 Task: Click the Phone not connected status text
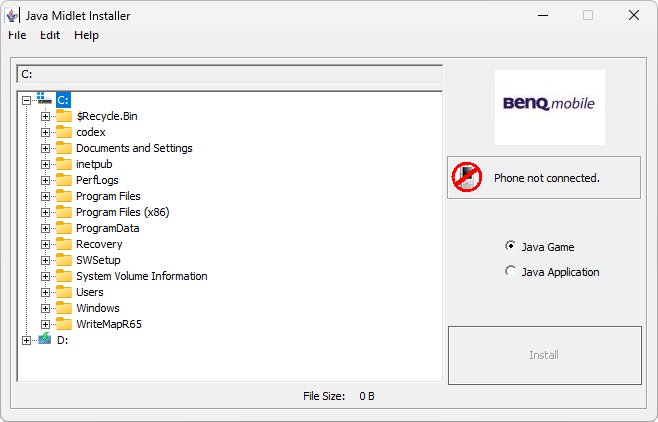(547, 178)
